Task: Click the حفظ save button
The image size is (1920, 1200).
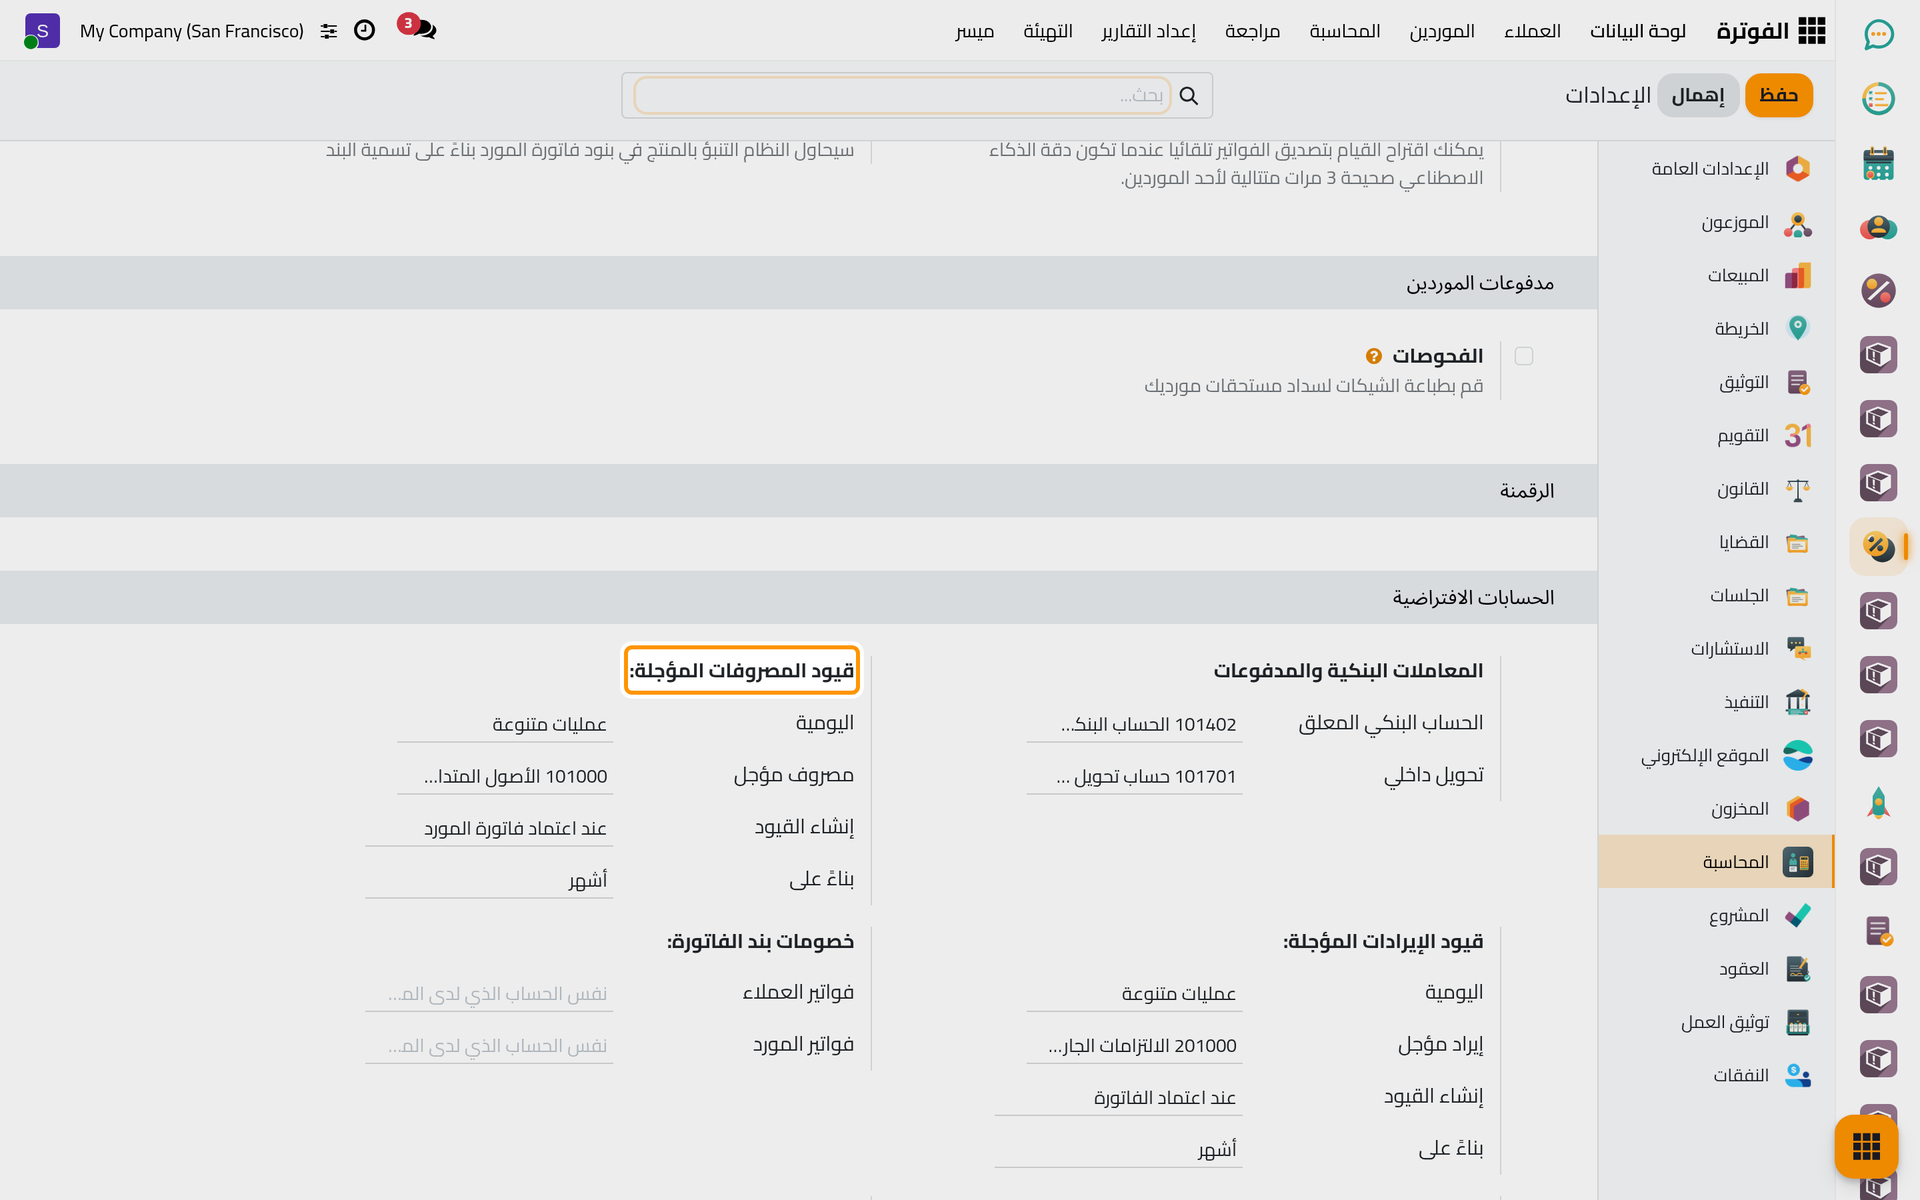Action: point(1778,95)
